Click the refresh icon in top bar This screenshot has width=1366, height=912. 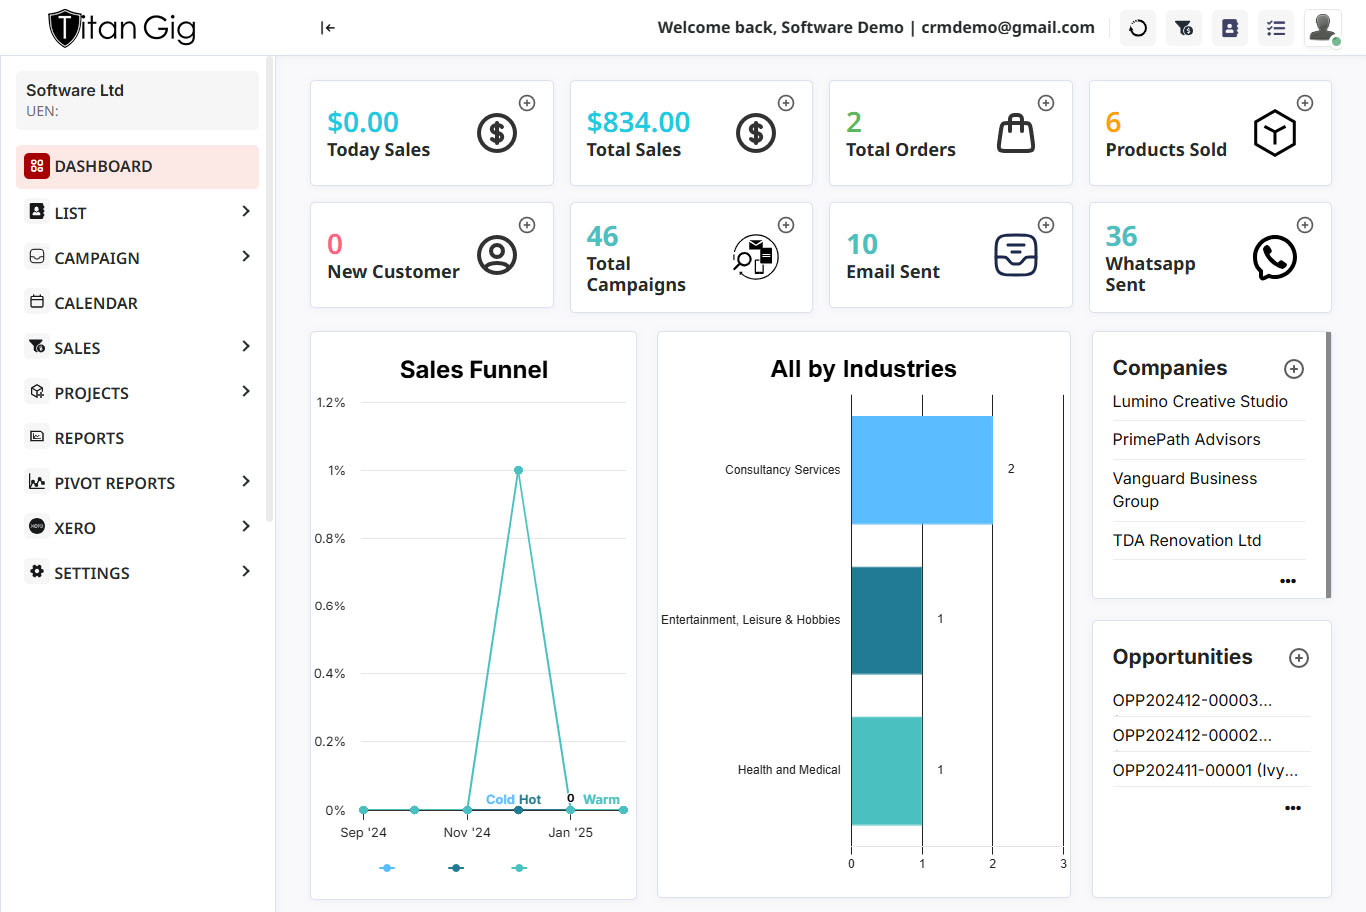pyautogui.click(x=1138, y=28)
